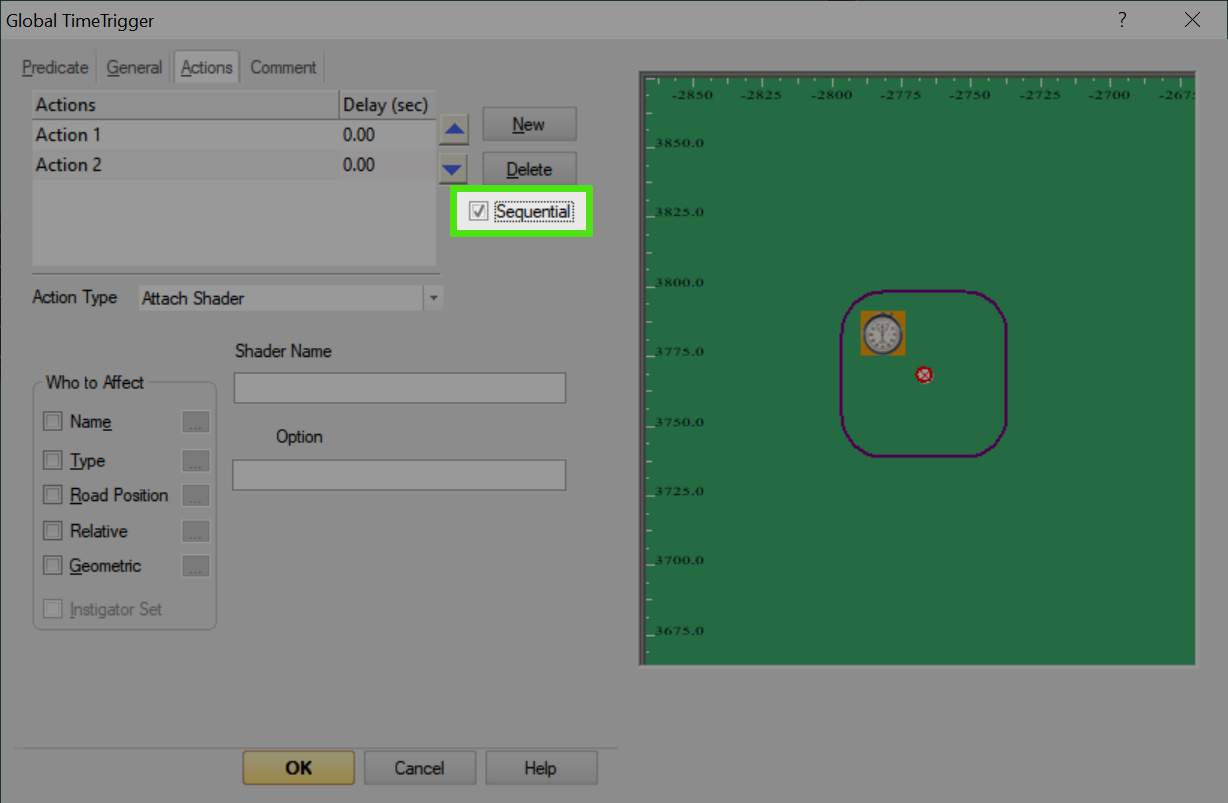Open the Name browse ellipsis button
Screen dimensions: 1228x803
pos(196,422)
